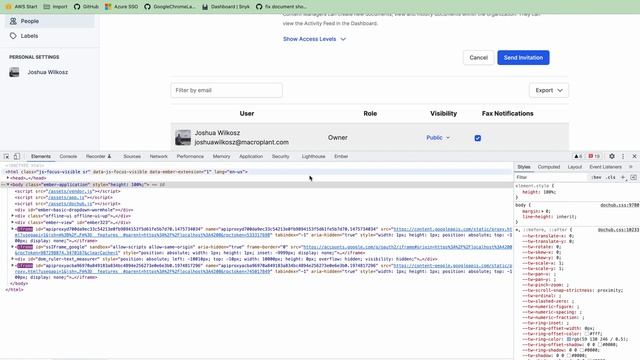Open DevTools more options menu
Image resolution: width=640 pixels, height=360 pixels.
pos(623,156)
